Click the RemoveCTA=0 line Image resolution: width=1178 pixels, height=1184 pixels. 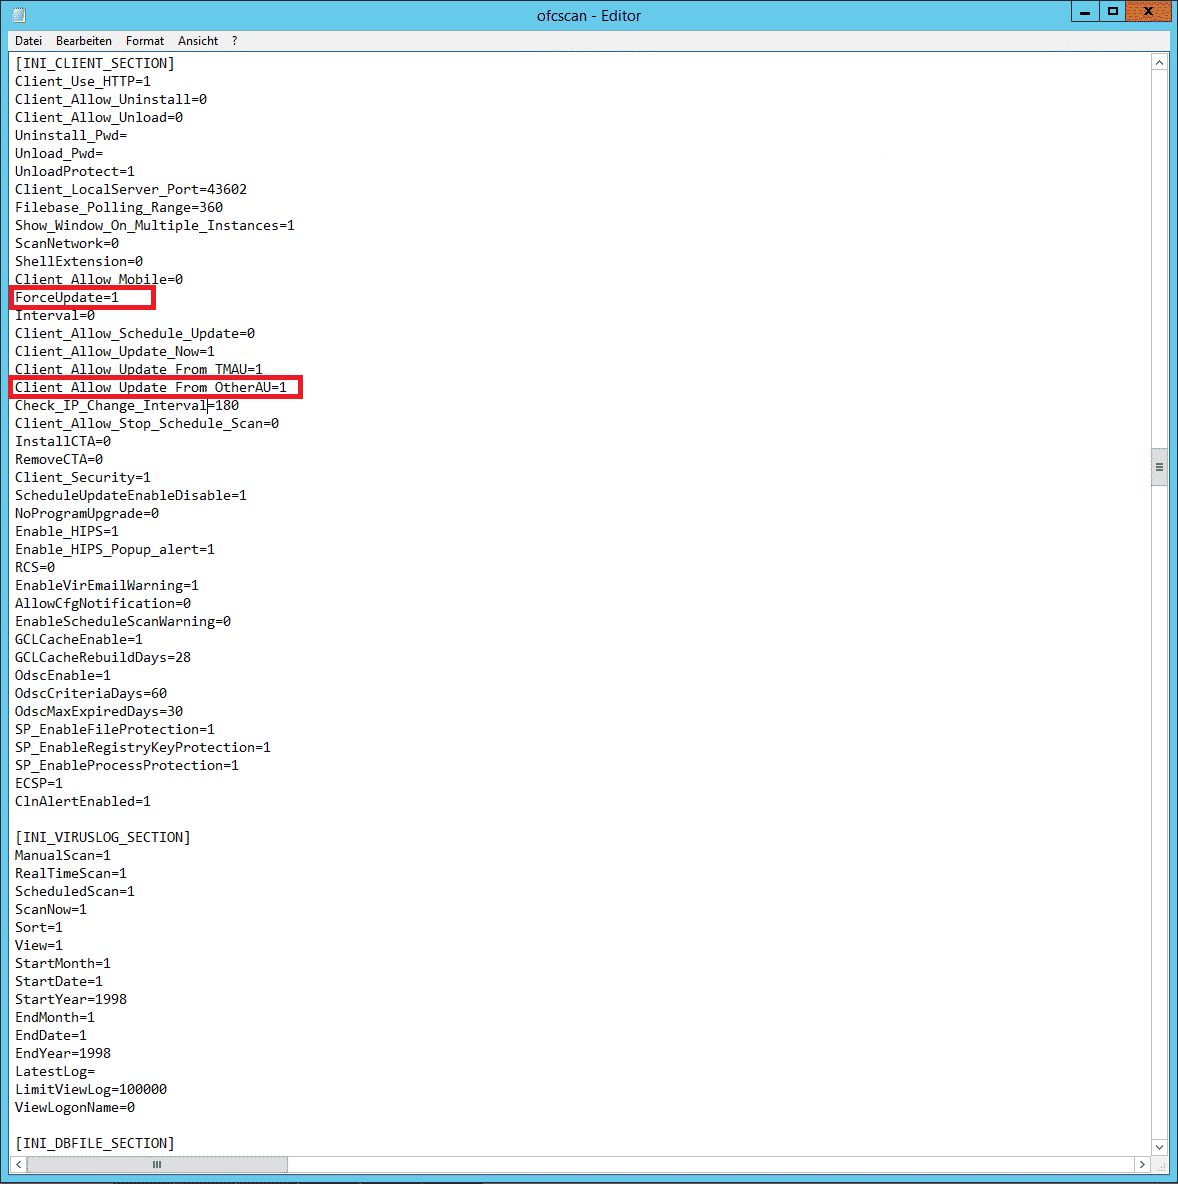coord(58,460)
